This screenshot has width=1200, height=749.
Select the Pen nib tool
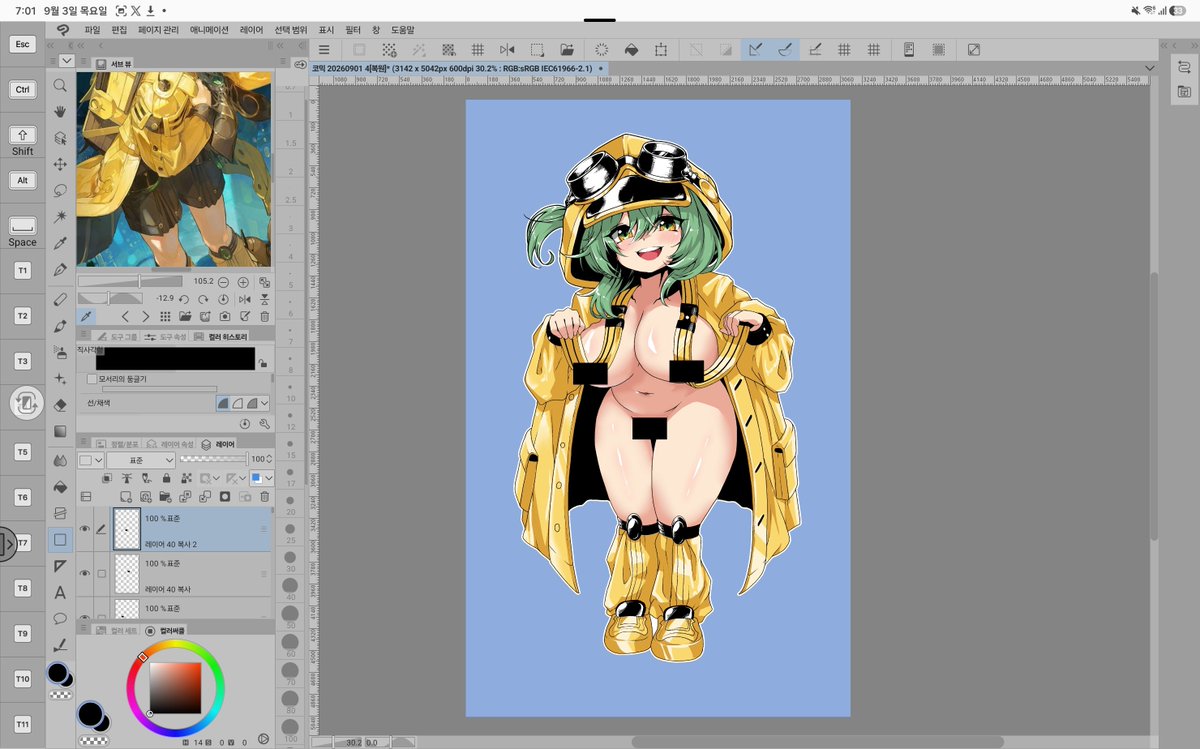(60, 270)
